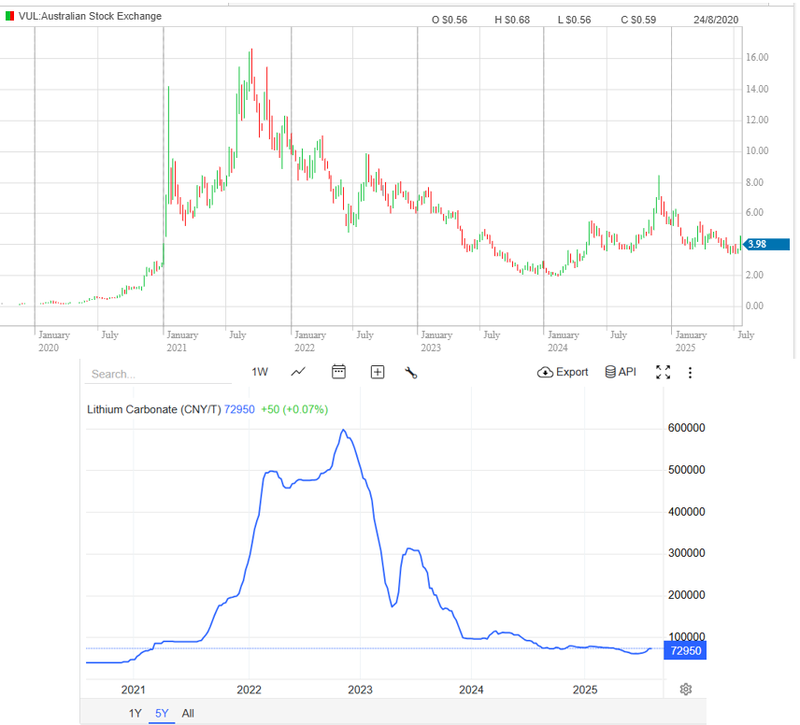Image resolution: width=800 pixels, height=725 pixels.
Task: Click the plus icon to add comparison
Action: (x=377, y=372)
